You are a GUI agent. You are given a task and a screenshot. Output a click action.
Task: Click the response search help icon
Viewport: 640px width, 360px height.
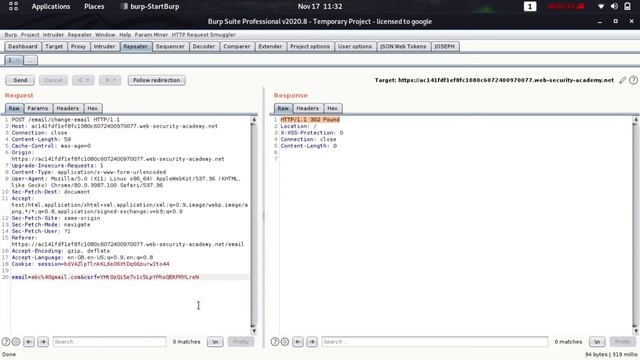pos(275,342)
